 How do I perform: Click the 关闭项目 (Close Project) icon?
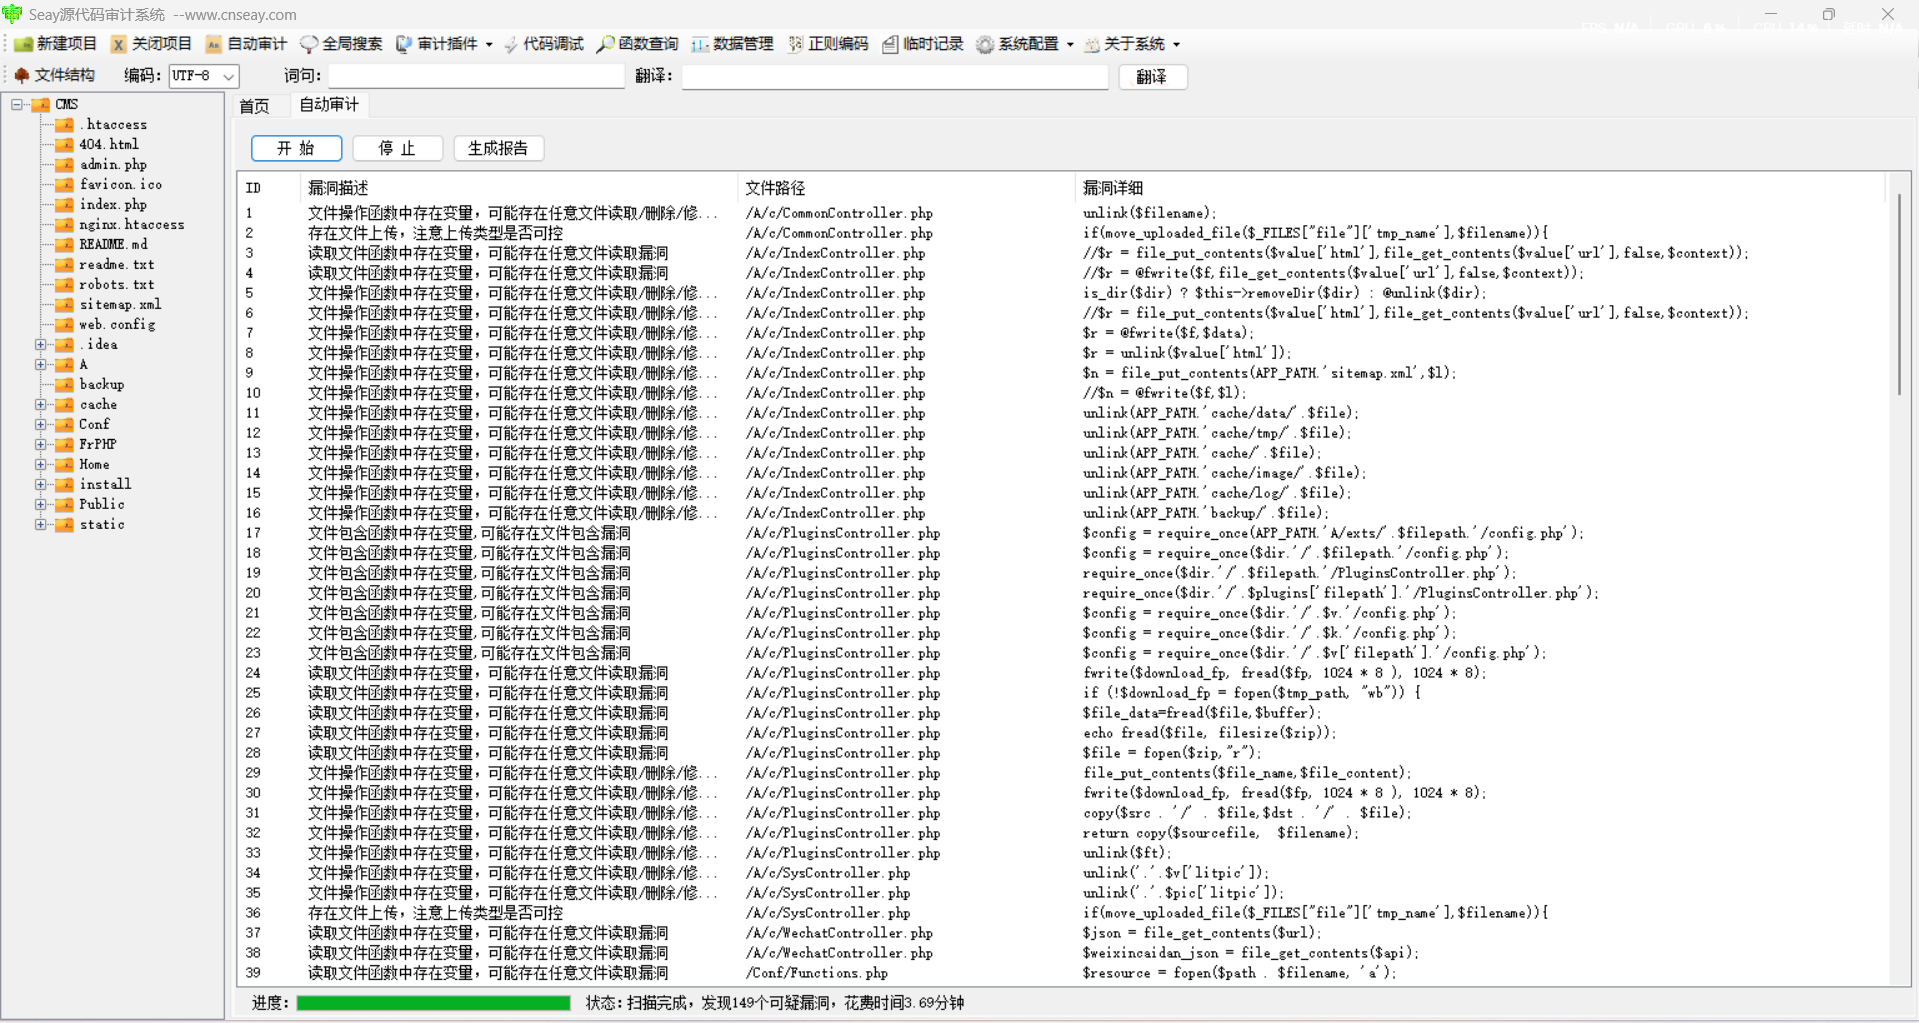pyautogui.click(x=118, y=44)
